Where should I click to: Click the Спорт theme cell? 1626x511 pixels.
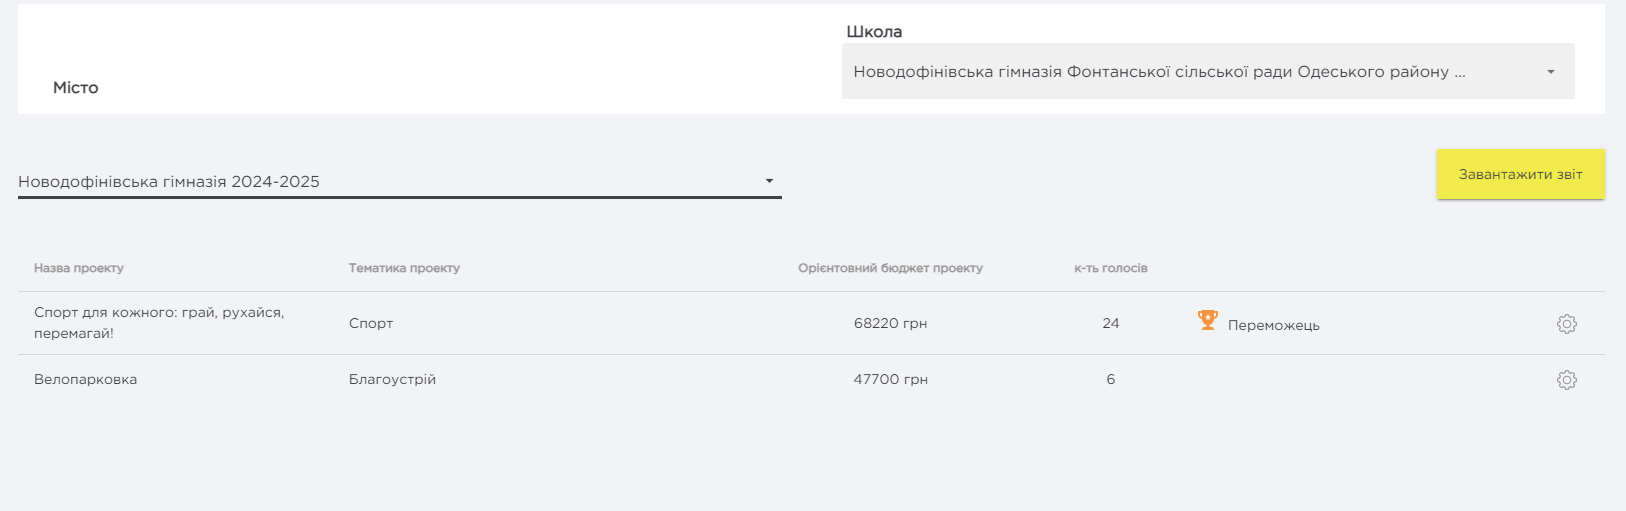(x=371, y=324)
